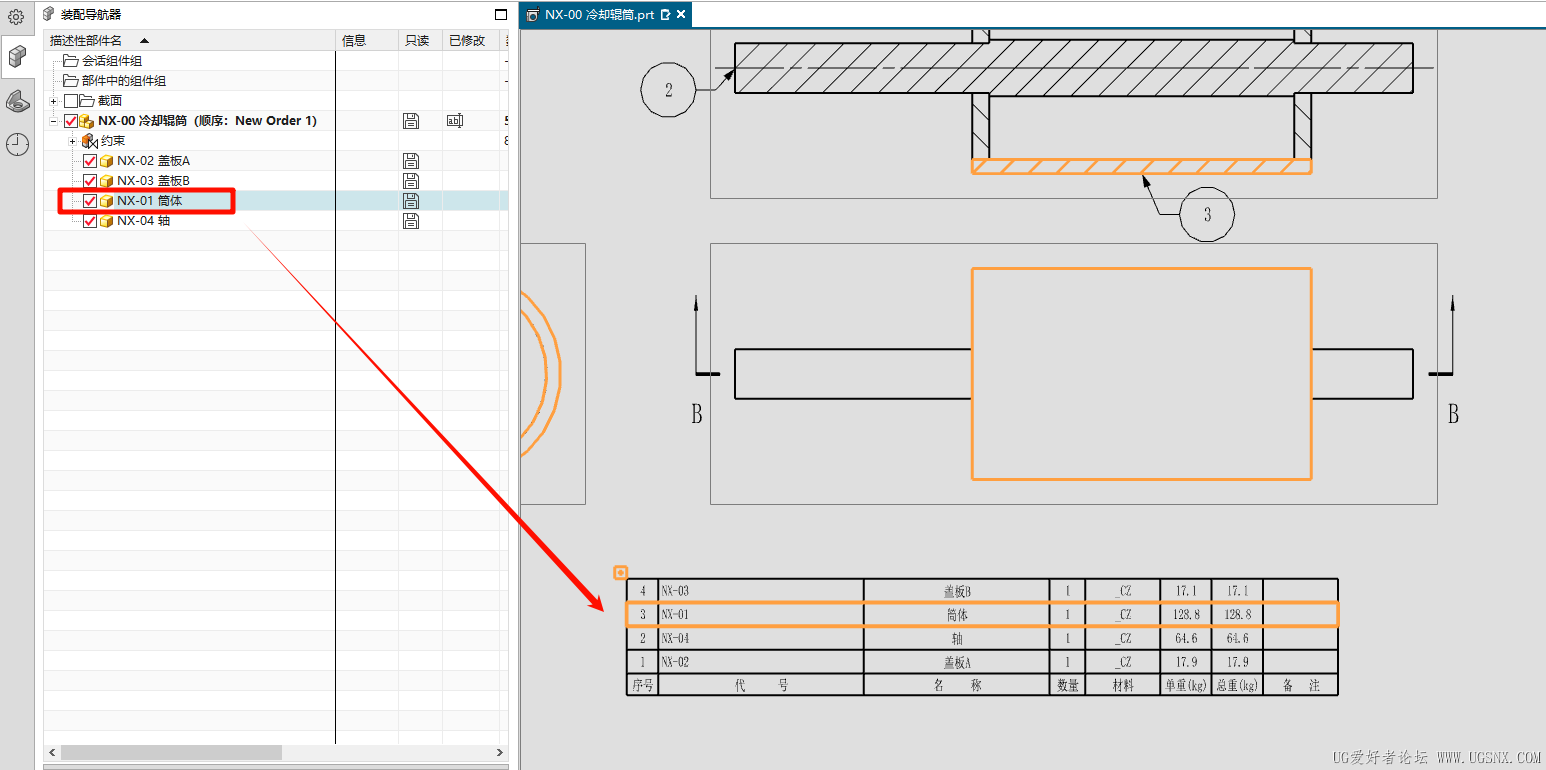Click the horizontal scrollbar thumb in the navigator
The width and height of the screenshot is (1546, 770).
tap(171, 752)
